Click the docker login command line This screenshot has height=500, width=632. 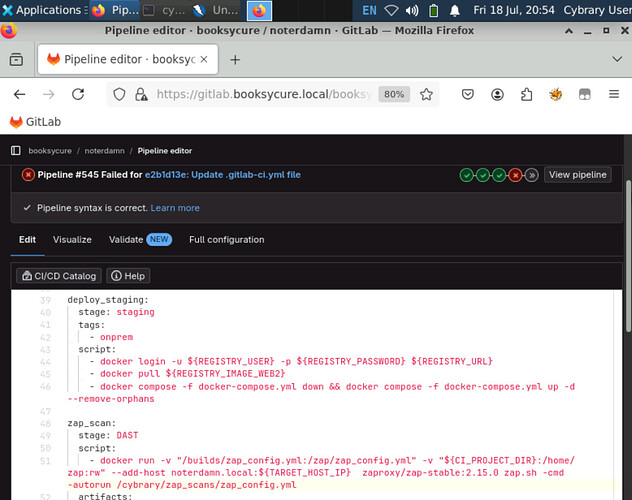(x=291, y=361)
